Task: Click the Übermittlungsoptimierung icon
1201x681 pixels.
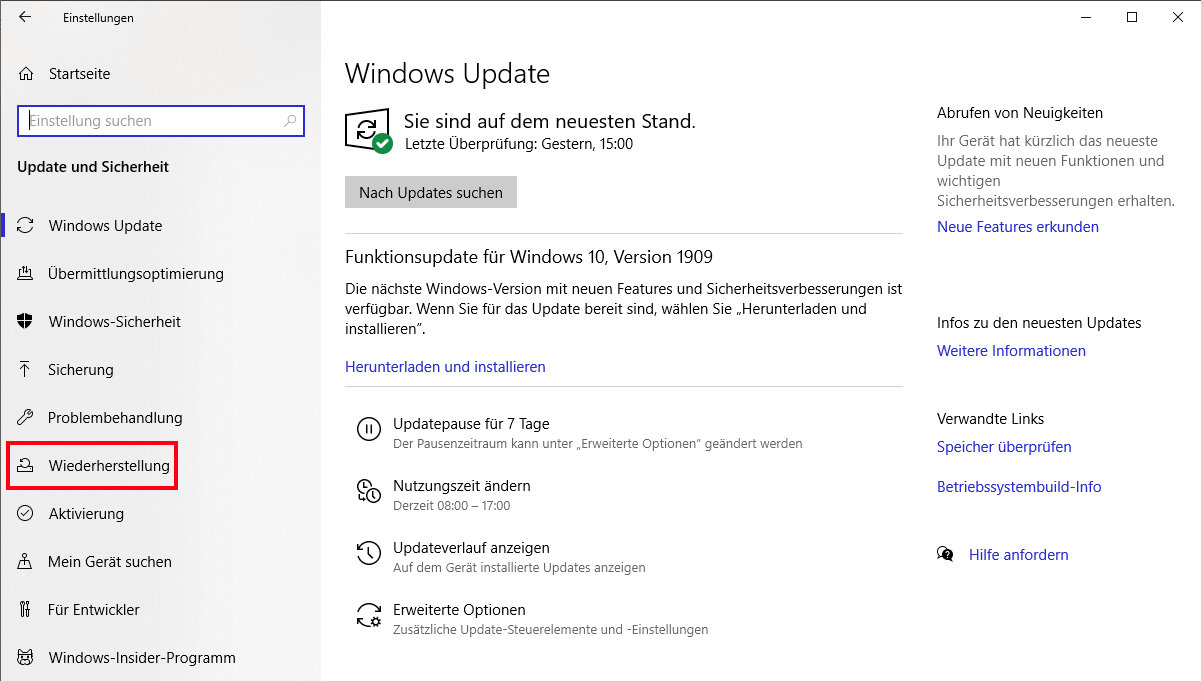Action: pos(26,274)
